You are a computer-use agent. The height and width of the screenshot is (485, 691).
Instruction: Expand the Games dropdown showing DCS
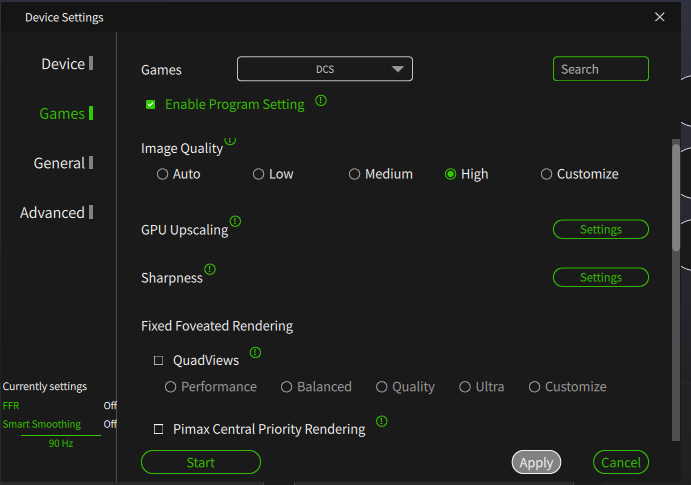[x=325, y=69]
